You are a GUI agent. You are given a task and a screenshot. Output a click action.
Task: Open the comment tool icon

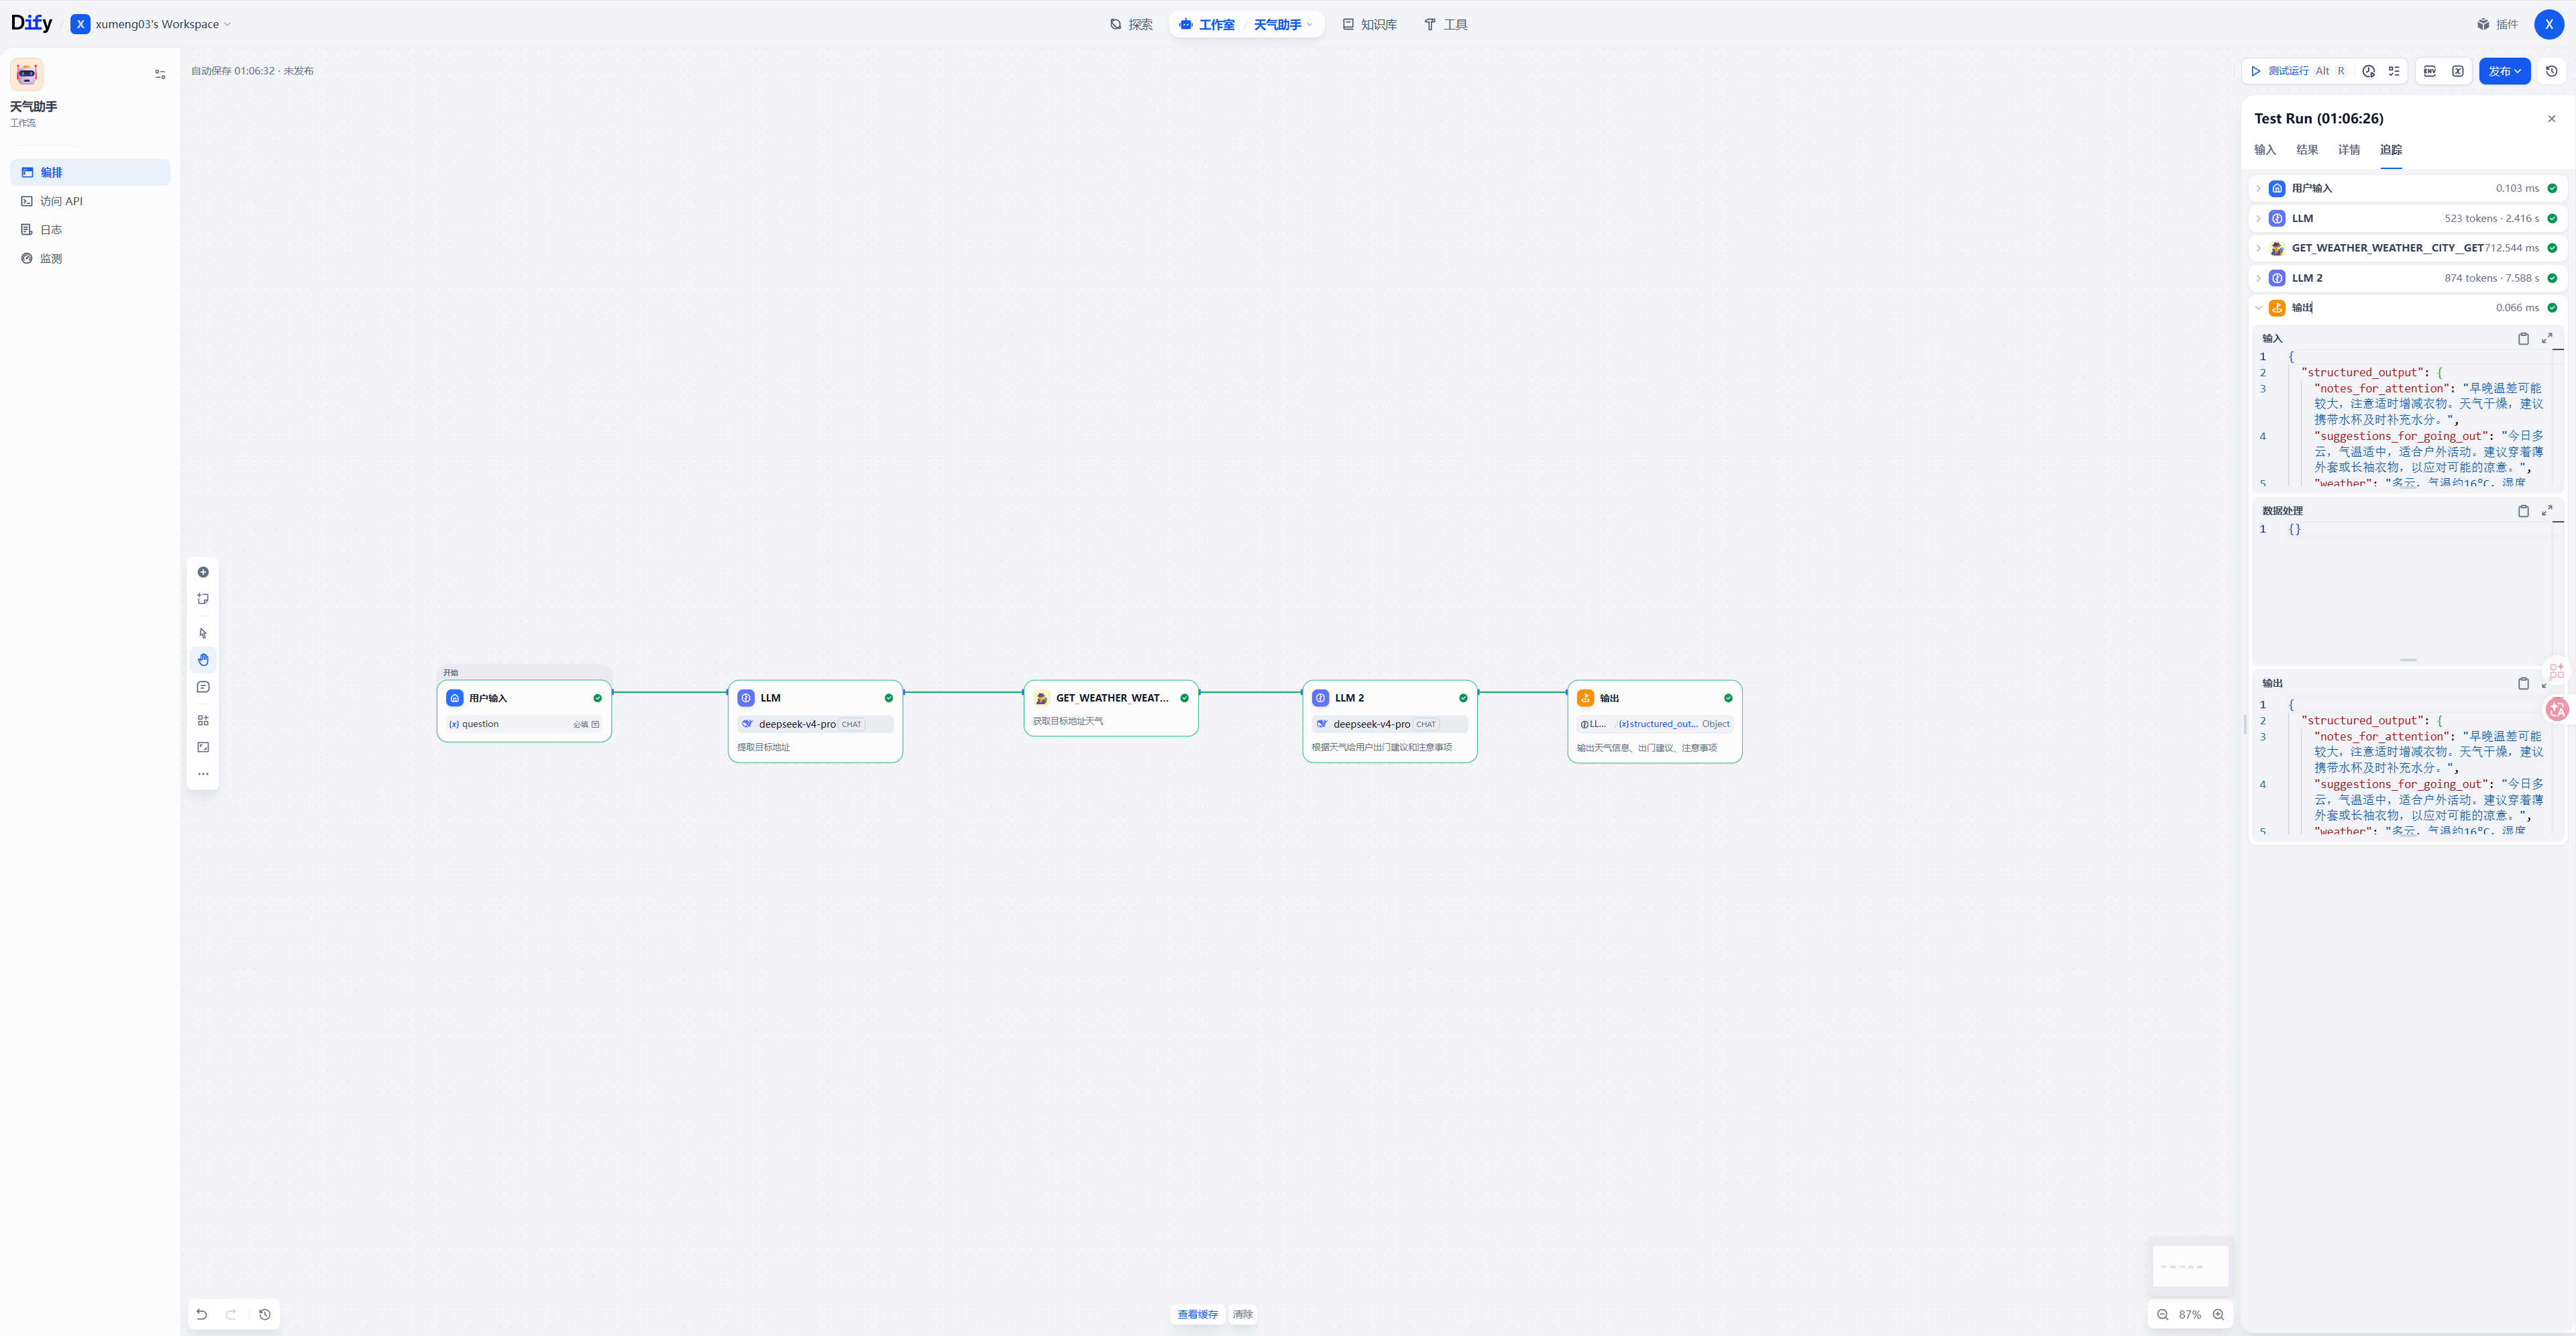[x=203, y=687]
